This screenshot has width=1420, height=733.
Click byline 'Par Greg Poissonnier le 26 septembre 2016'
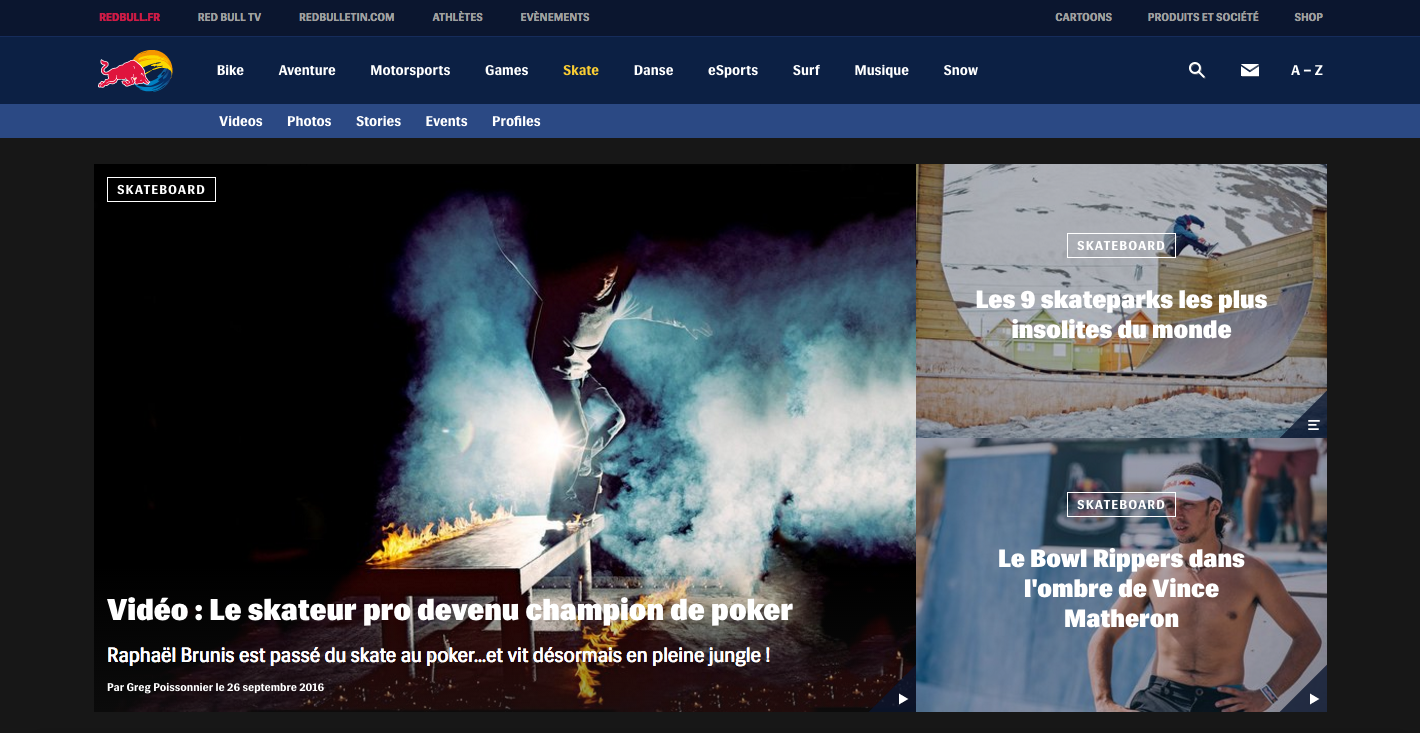tap(215, 687)
